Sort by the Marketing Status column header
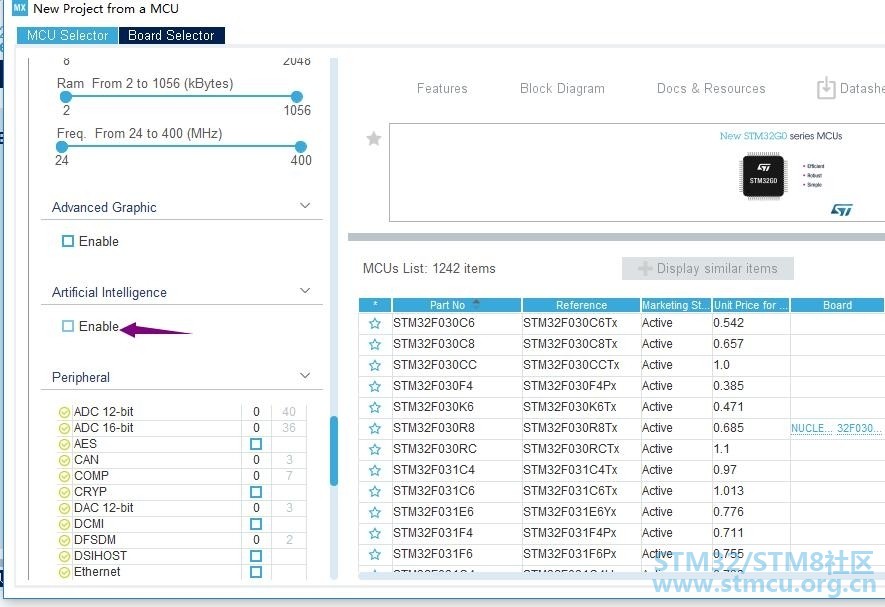The image size is (885, 607). pyautogui.click(x=676, y=305)
